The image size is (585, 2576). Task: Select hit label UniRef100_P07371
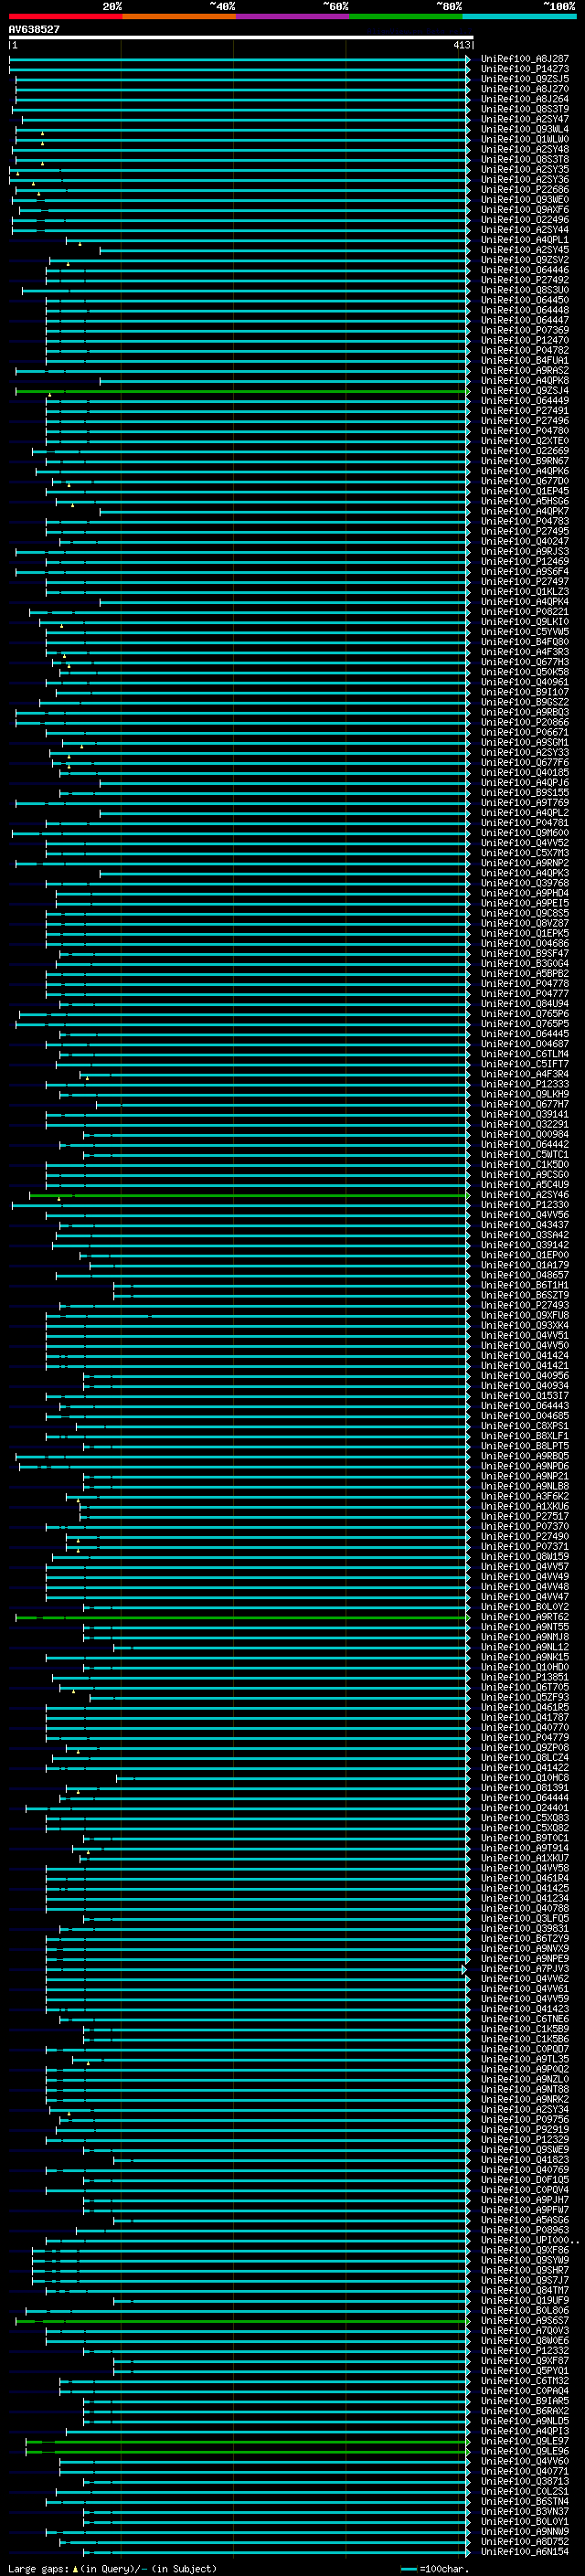[525, 1547]
